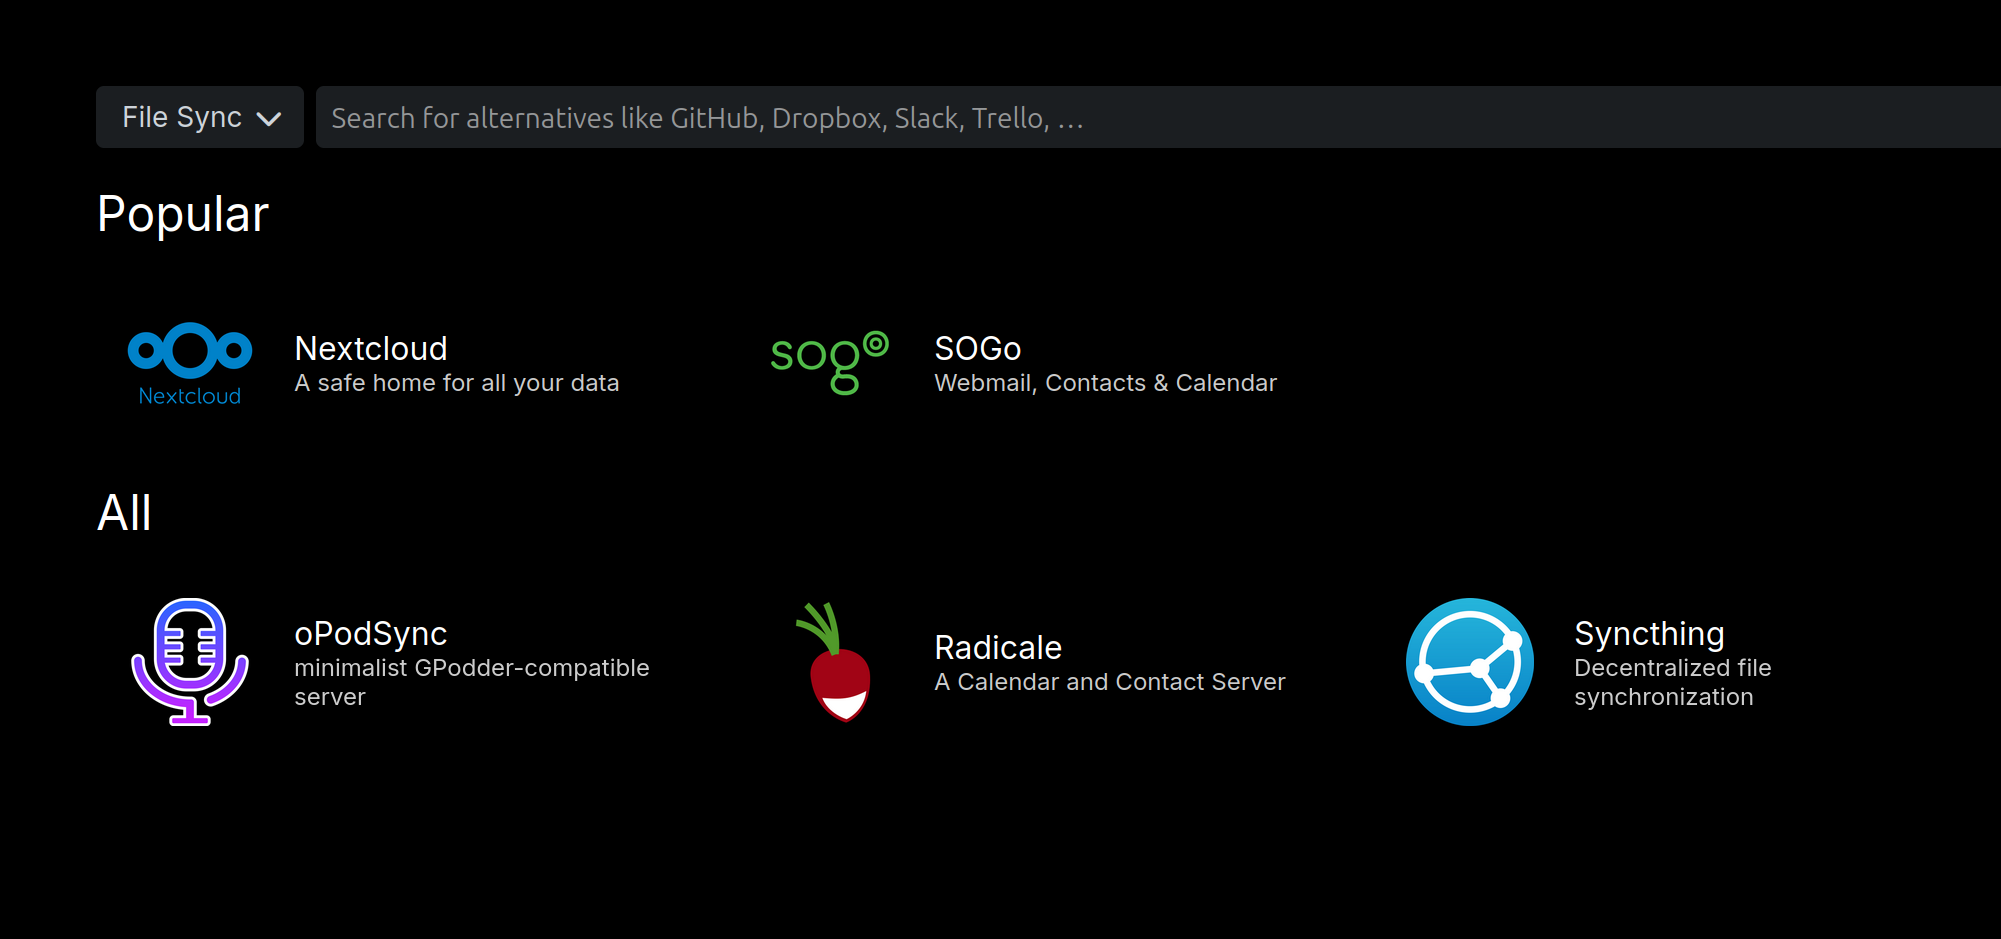The height and width of the screenshot is (939, 2001).
Task: Open the Nextcloud title link
Action: (x=371, y=348)
